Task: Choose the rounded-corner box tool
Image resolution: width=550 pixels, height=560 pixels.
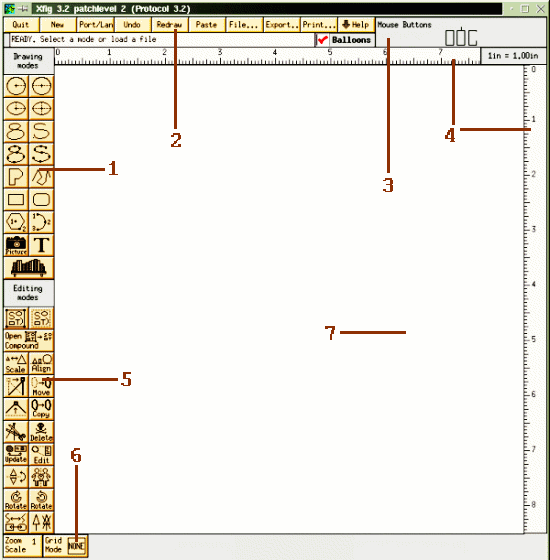Action: tap(41, 199)
